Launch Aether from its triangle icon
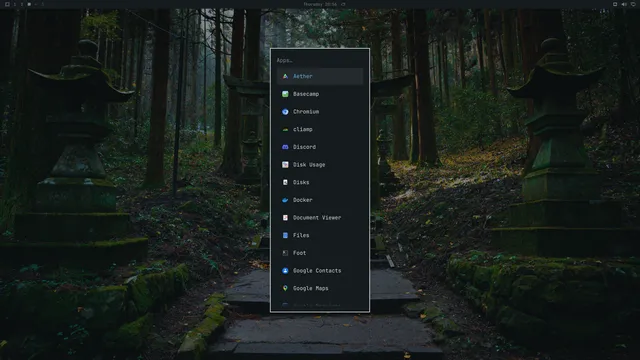The image size is (640, 360). [x=285, y=76]
